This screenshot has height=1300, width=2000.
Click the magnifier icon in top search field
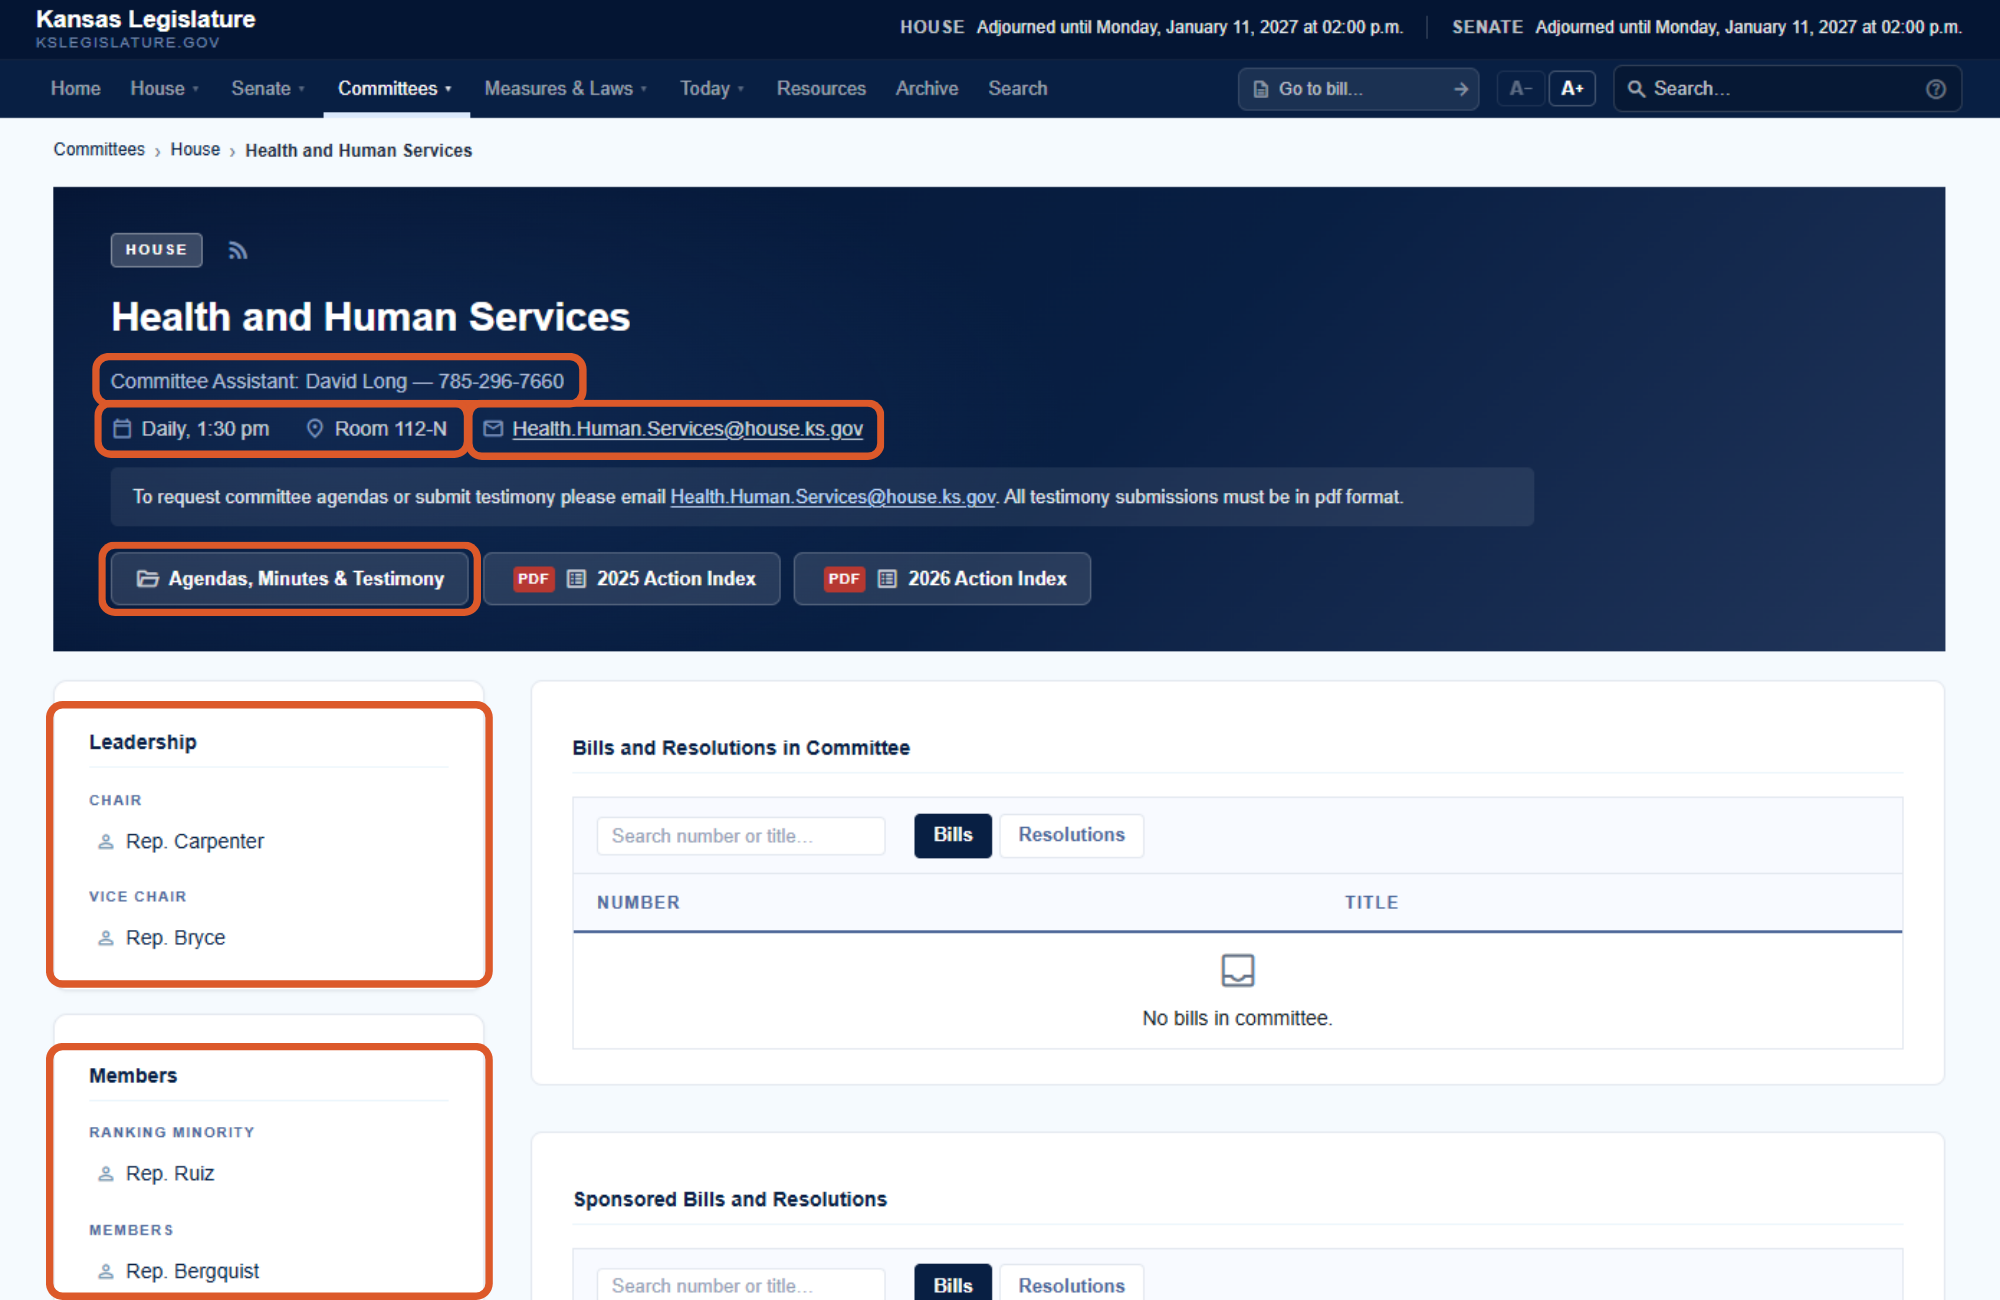coord(1637,89)
